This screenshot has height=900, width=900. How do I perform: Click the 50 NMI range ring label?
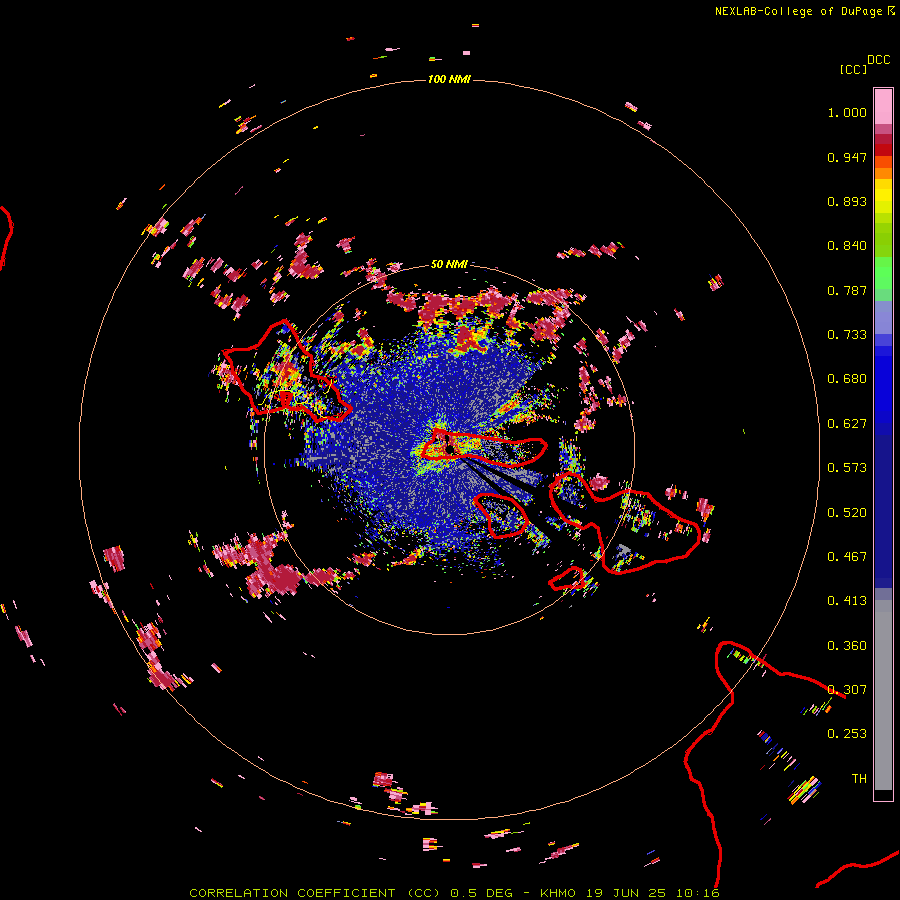coord(449,264)
